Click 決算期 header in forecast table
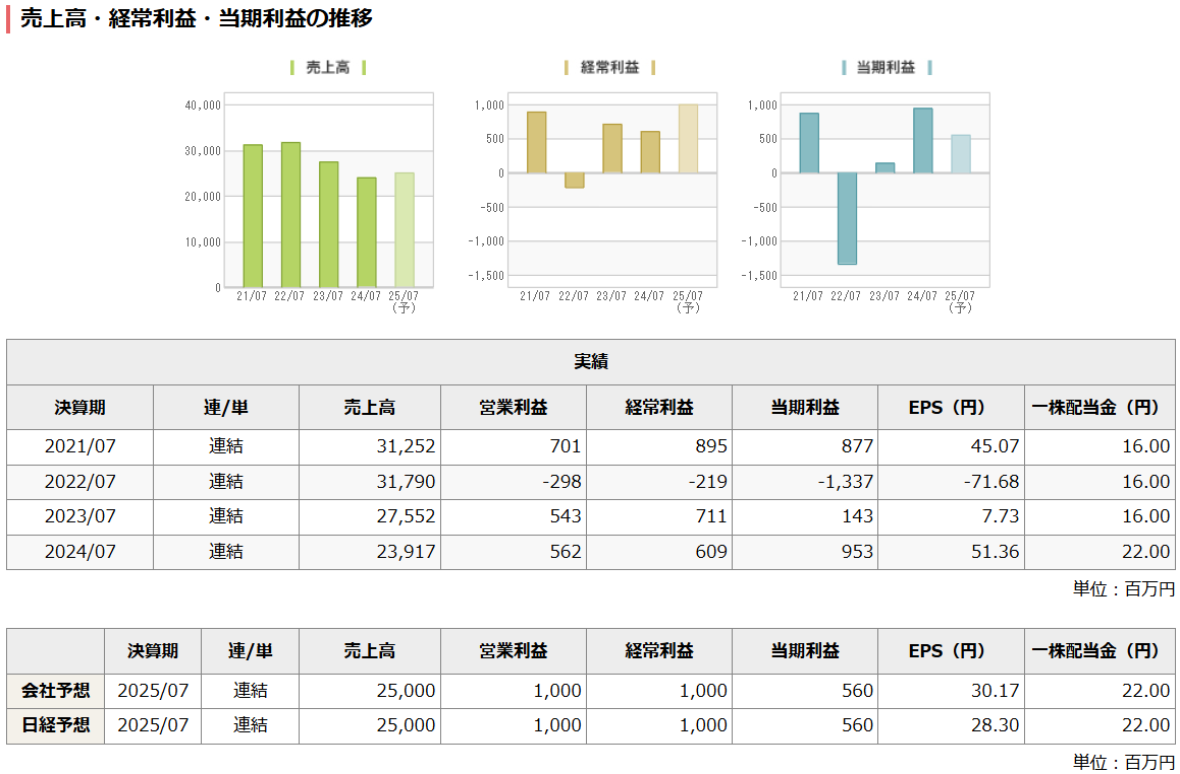This screenshot has height=774, width=1180. [x=153, y=651]
